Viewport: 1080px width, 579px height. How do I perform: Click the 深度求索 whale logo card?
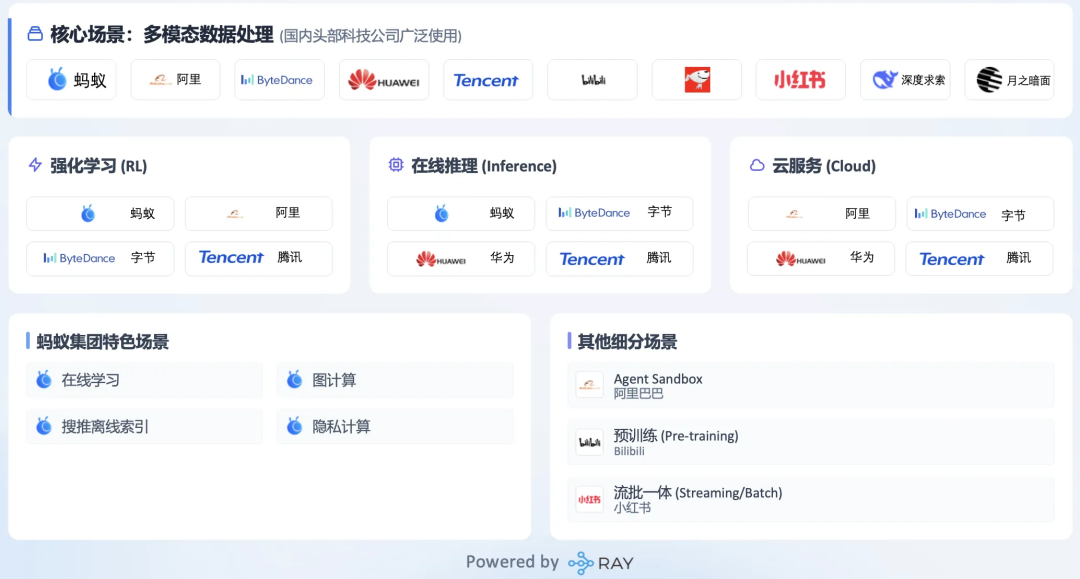point(905,80)
